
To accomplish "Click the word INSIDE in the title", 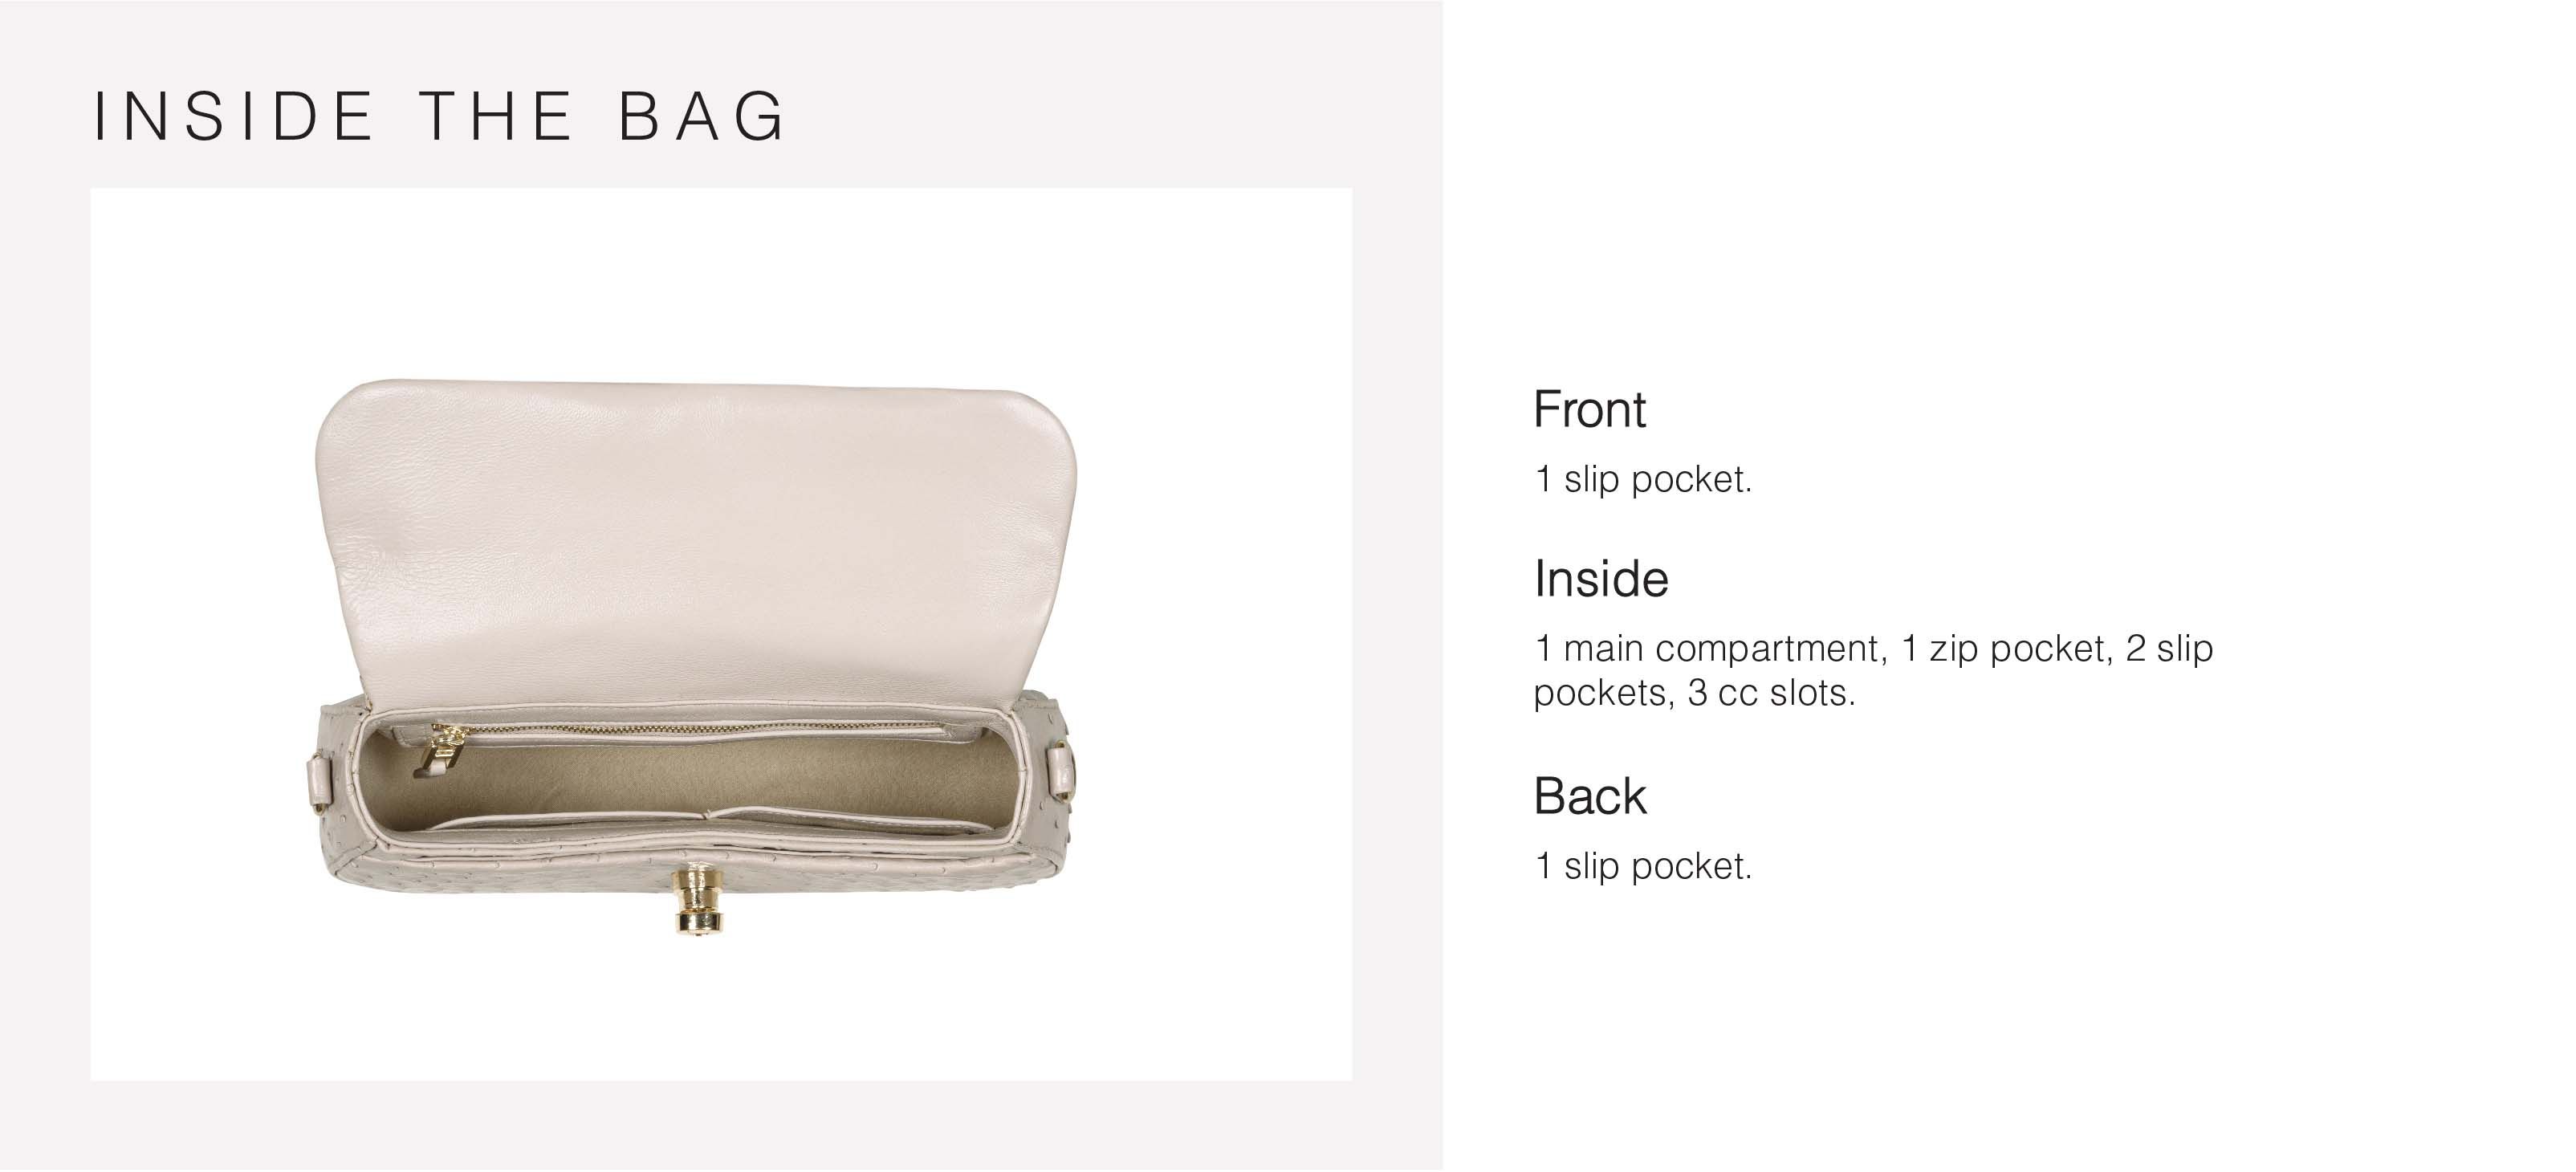I will pos(233,116).
